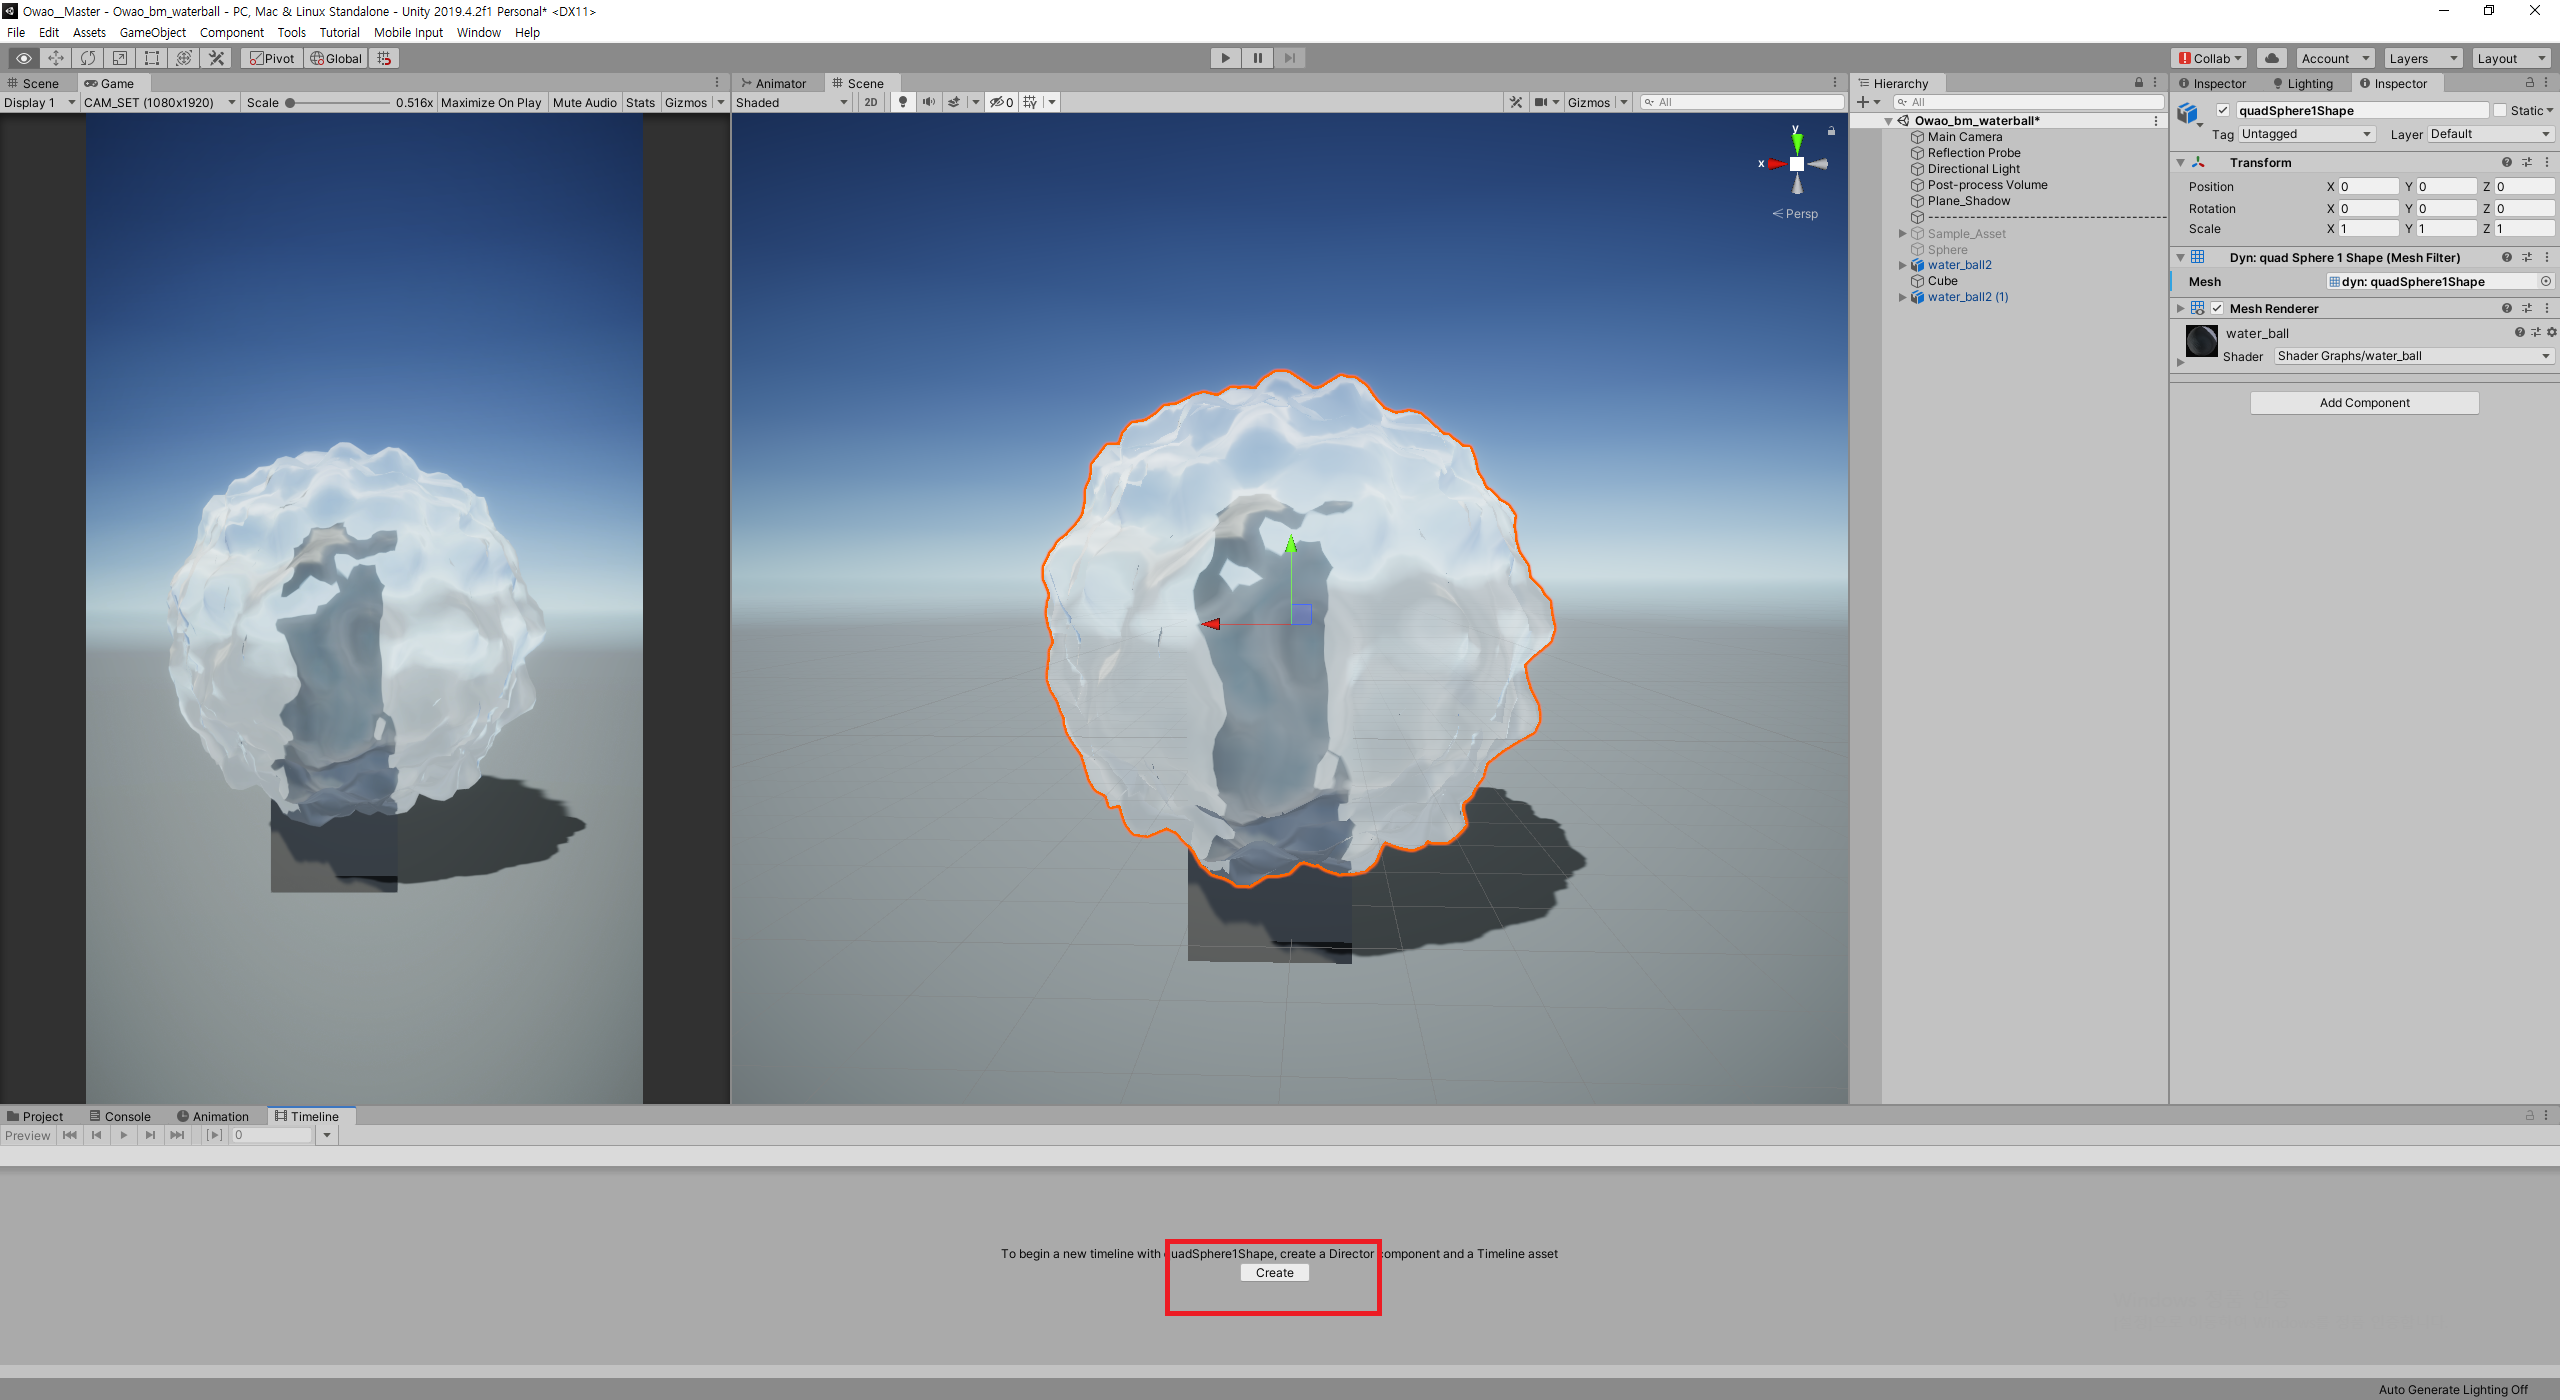
Task: Disable the Mesh Renderer component checkbox
Action: point(2217,308)
